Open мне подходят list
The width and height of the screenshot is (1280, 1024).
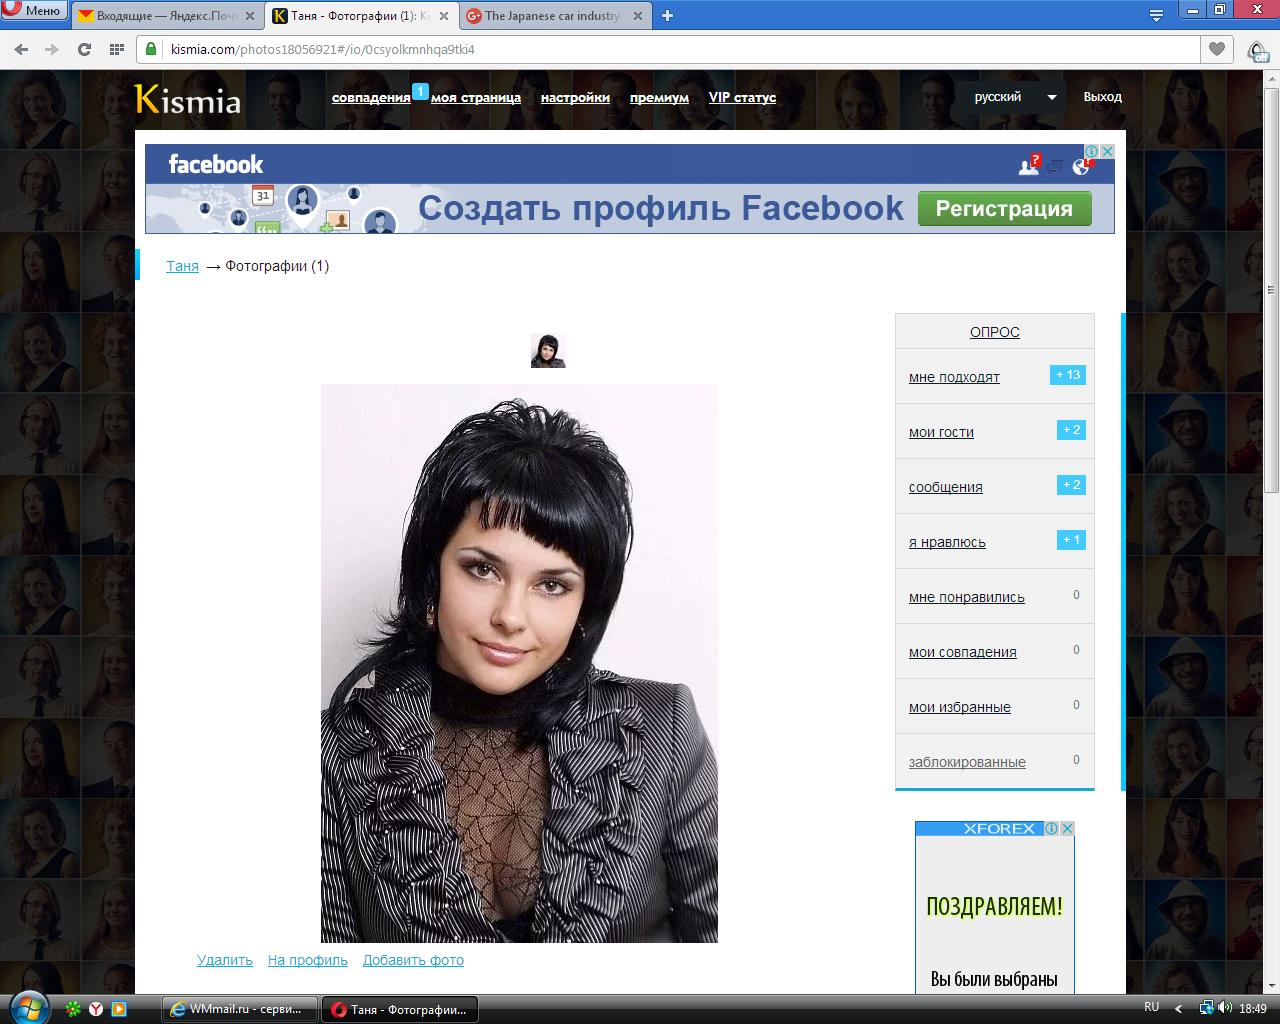[954, 377]
